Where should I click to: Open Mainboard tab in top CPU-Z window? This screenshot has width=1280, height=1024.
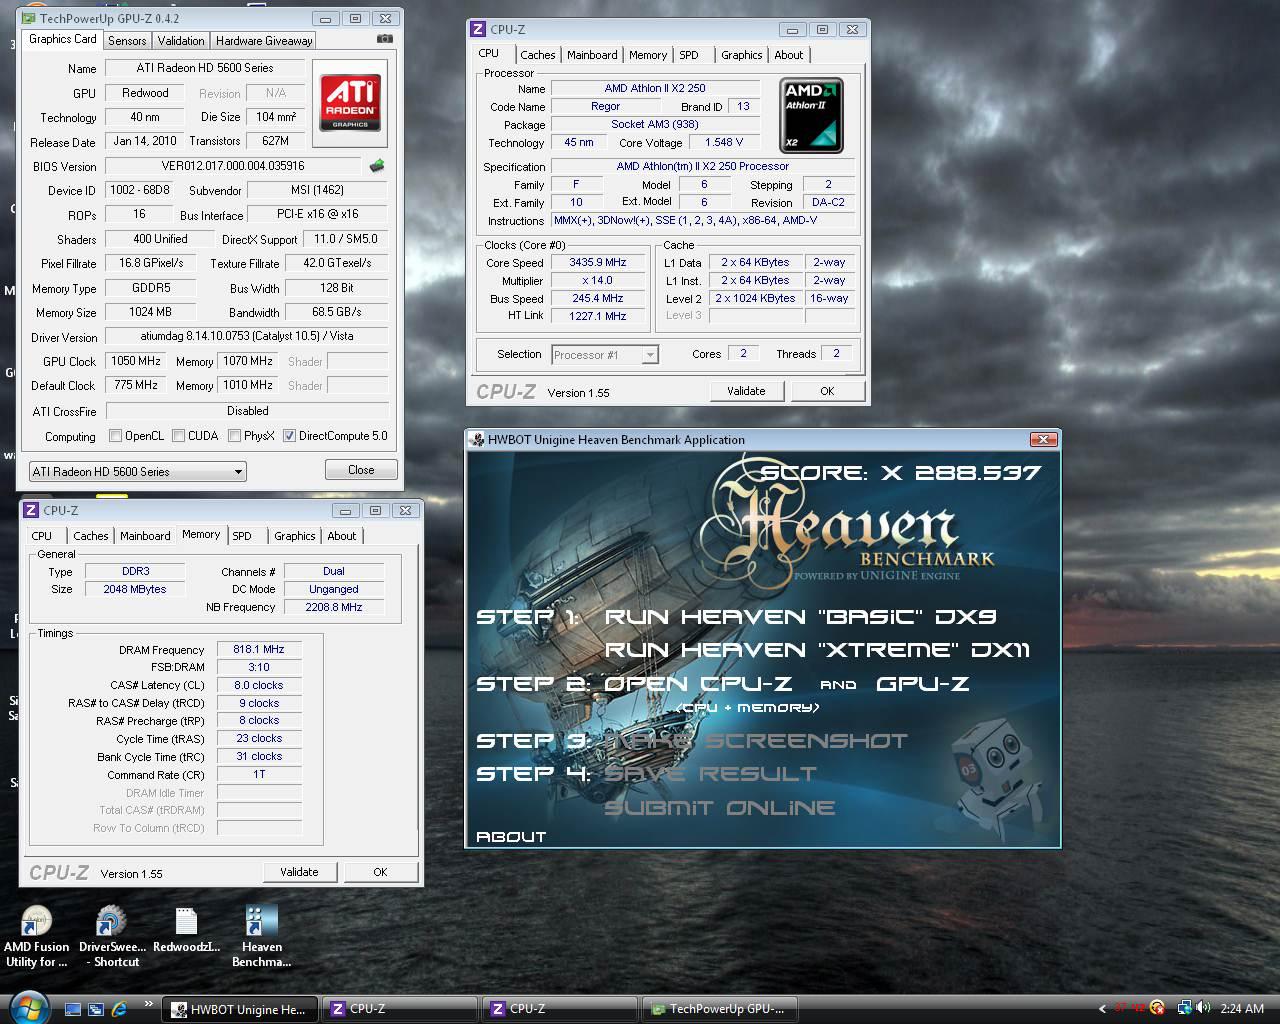(x=592, y=55)
